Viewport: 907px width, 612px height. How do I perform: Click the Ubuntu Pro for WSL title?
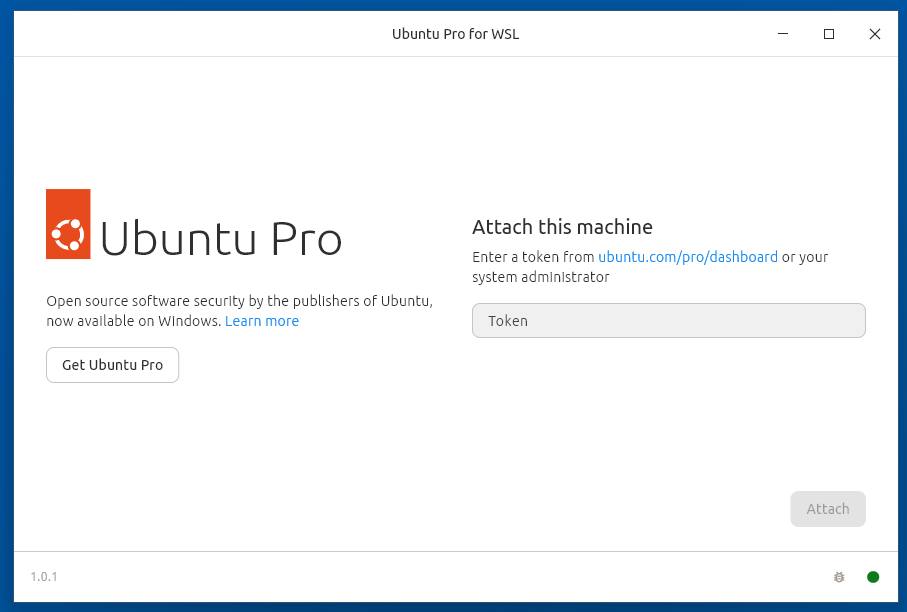456,34
